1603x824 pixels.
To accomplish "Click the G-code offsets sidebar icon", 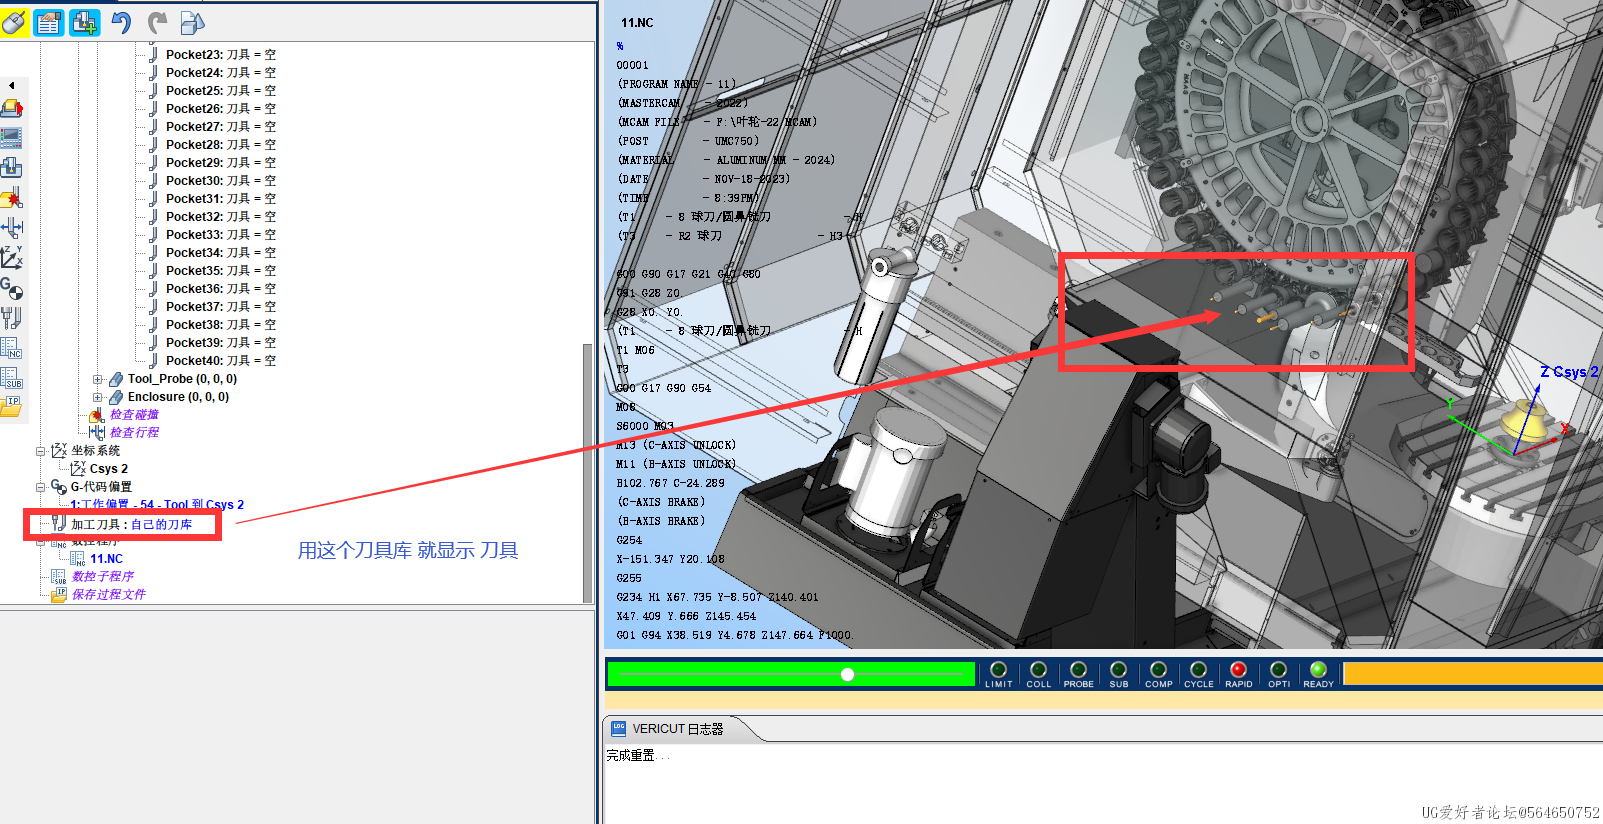I will click(12, 289).
